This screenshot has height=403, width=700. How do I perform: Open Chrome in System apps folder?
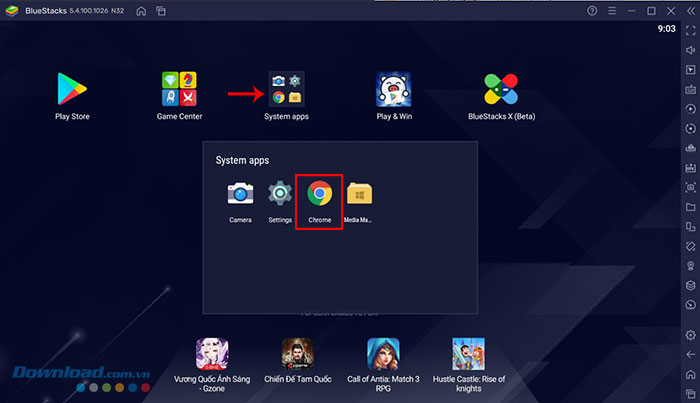pyautogui.click(x=320, y=194)
